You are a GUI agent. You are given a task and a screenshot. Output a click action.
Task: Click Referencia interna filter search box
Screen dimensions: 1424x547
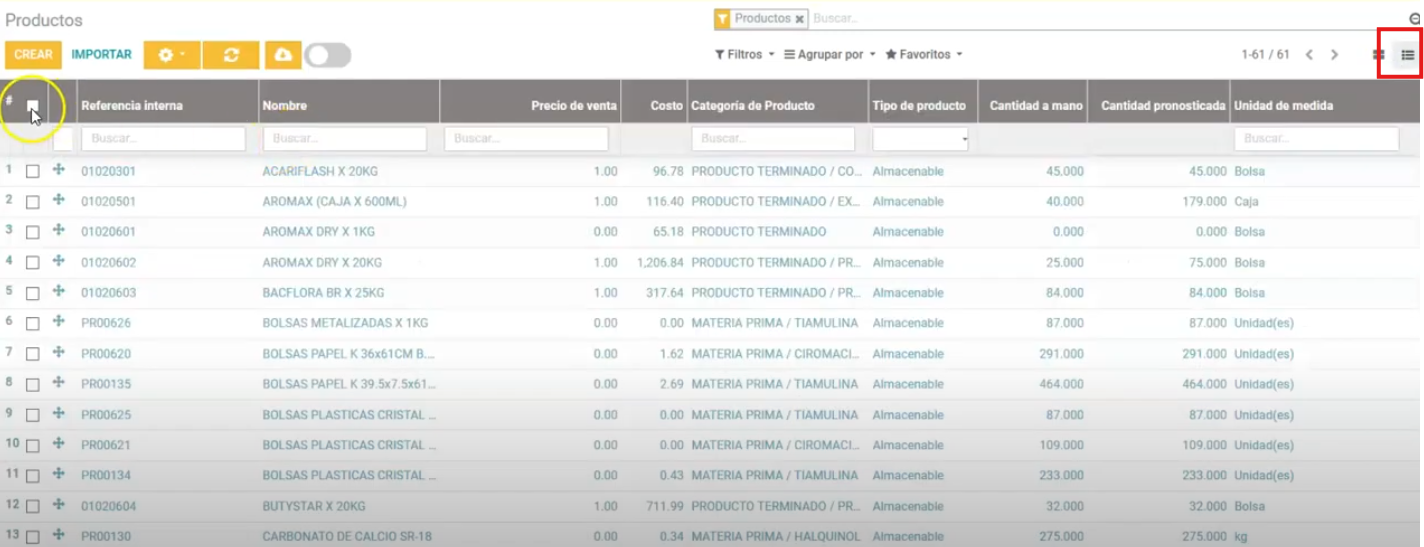tap(163, 139)
